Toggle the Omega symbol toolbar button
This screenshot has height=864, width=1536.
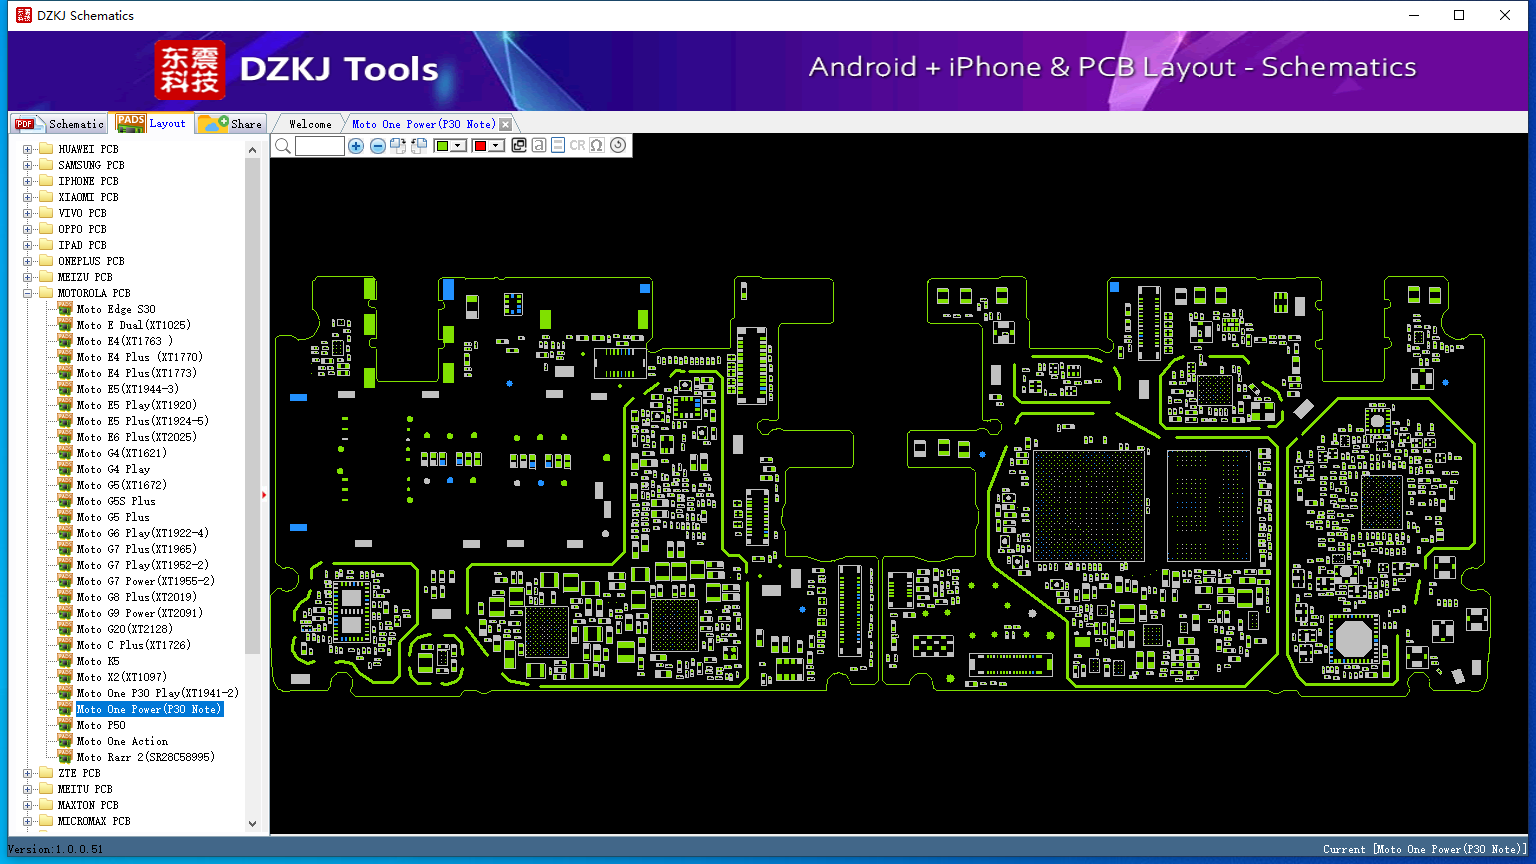[597, 146]
